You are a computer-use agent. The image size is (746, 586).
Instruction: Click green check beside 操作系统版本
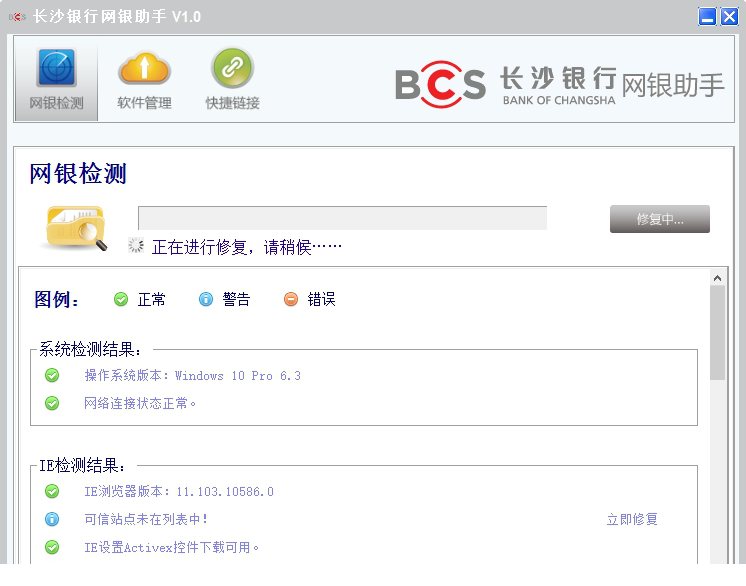click(x=52, y=375)
